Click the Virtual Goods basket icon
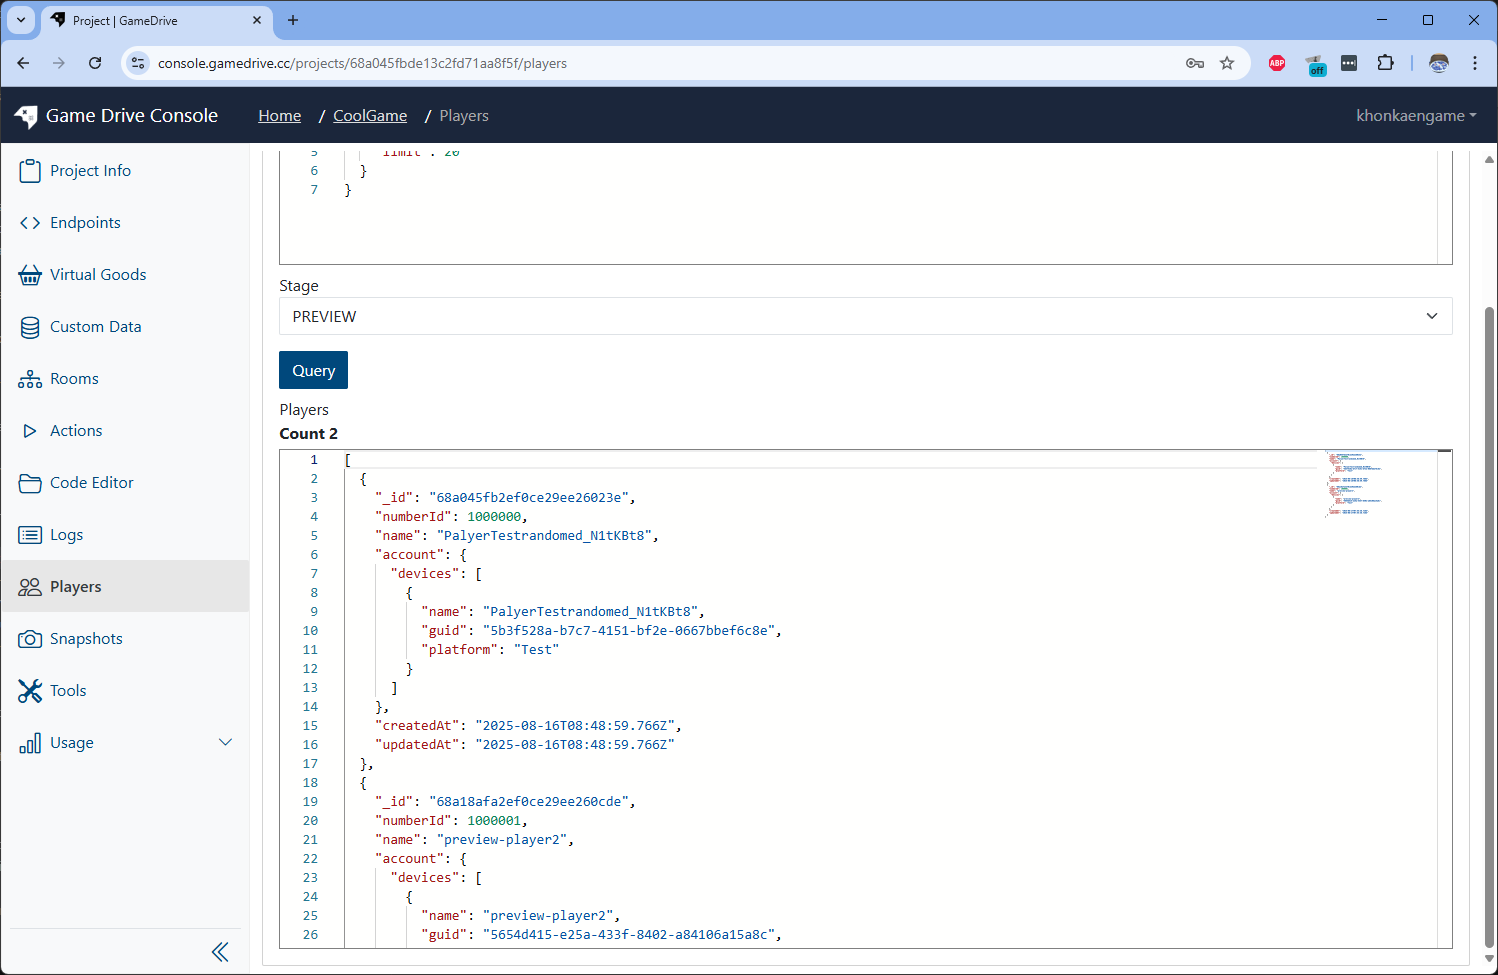The image size is (1498, 975). 30,275
